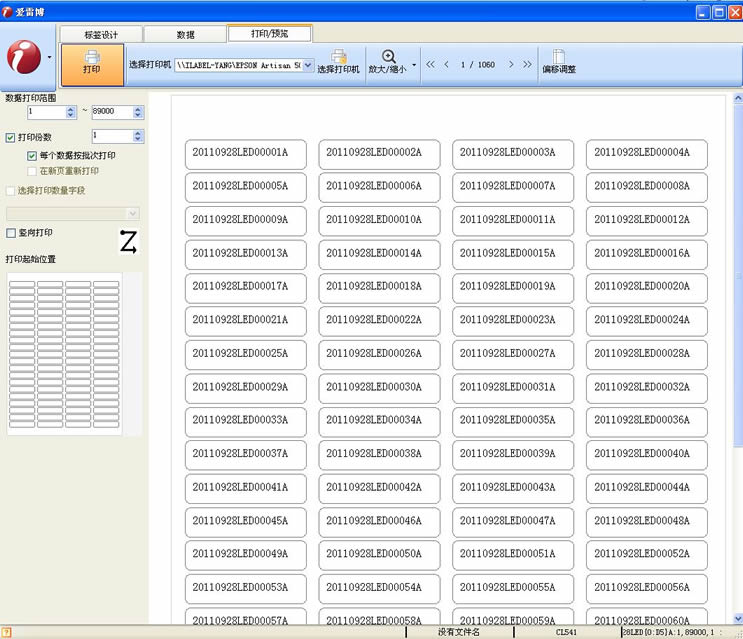Go to the next page arrow
743x639 pixels.
tap(511, 64)
